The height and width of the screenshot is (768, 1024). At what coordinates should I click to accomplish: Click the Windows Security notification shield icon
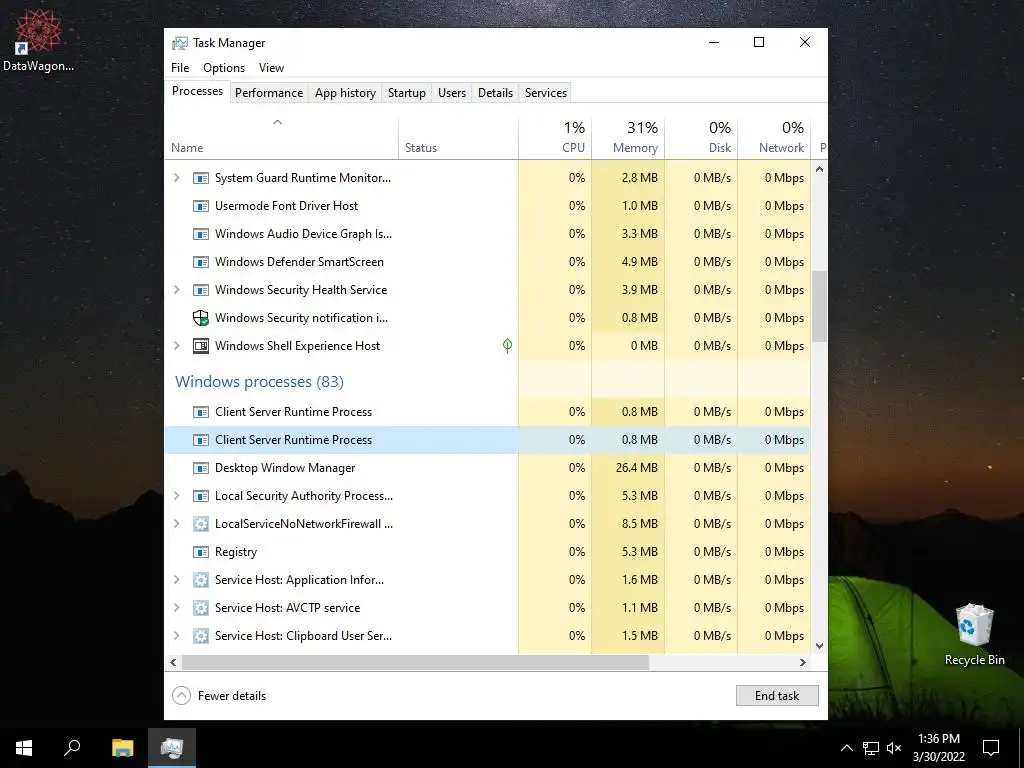[200, 318]
